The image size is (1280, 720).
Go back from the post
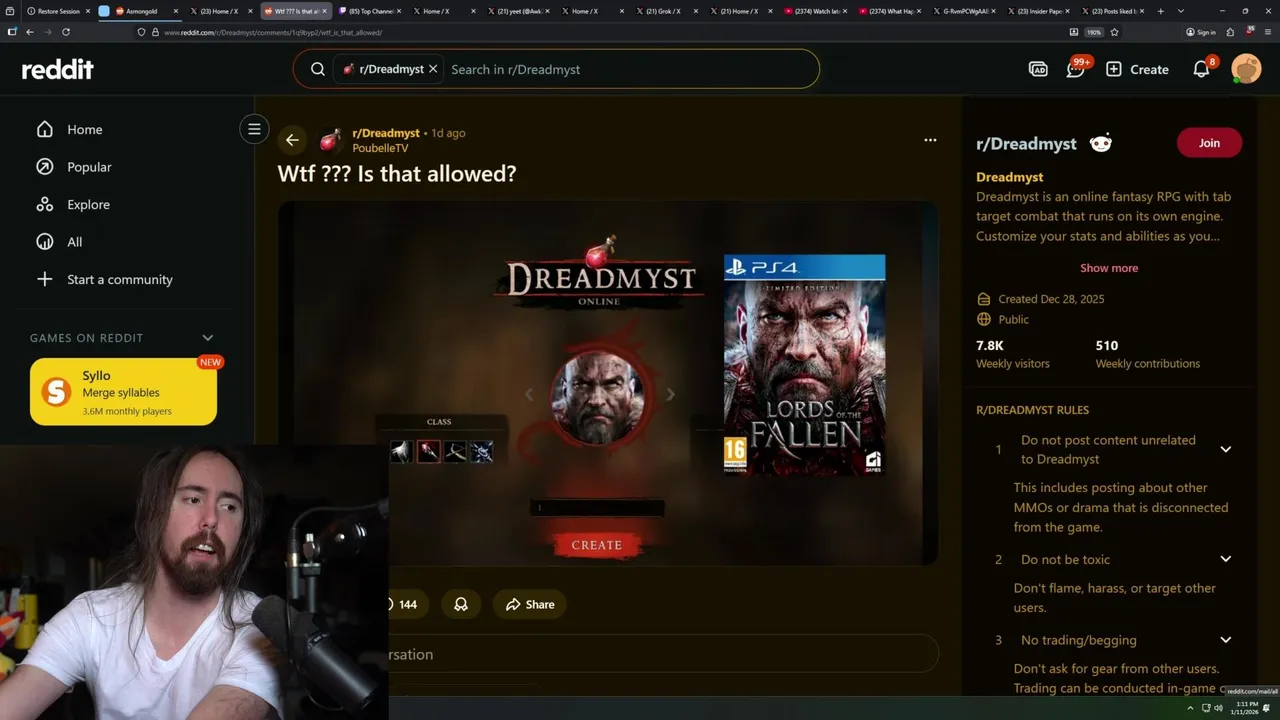[x=291, y=140]
